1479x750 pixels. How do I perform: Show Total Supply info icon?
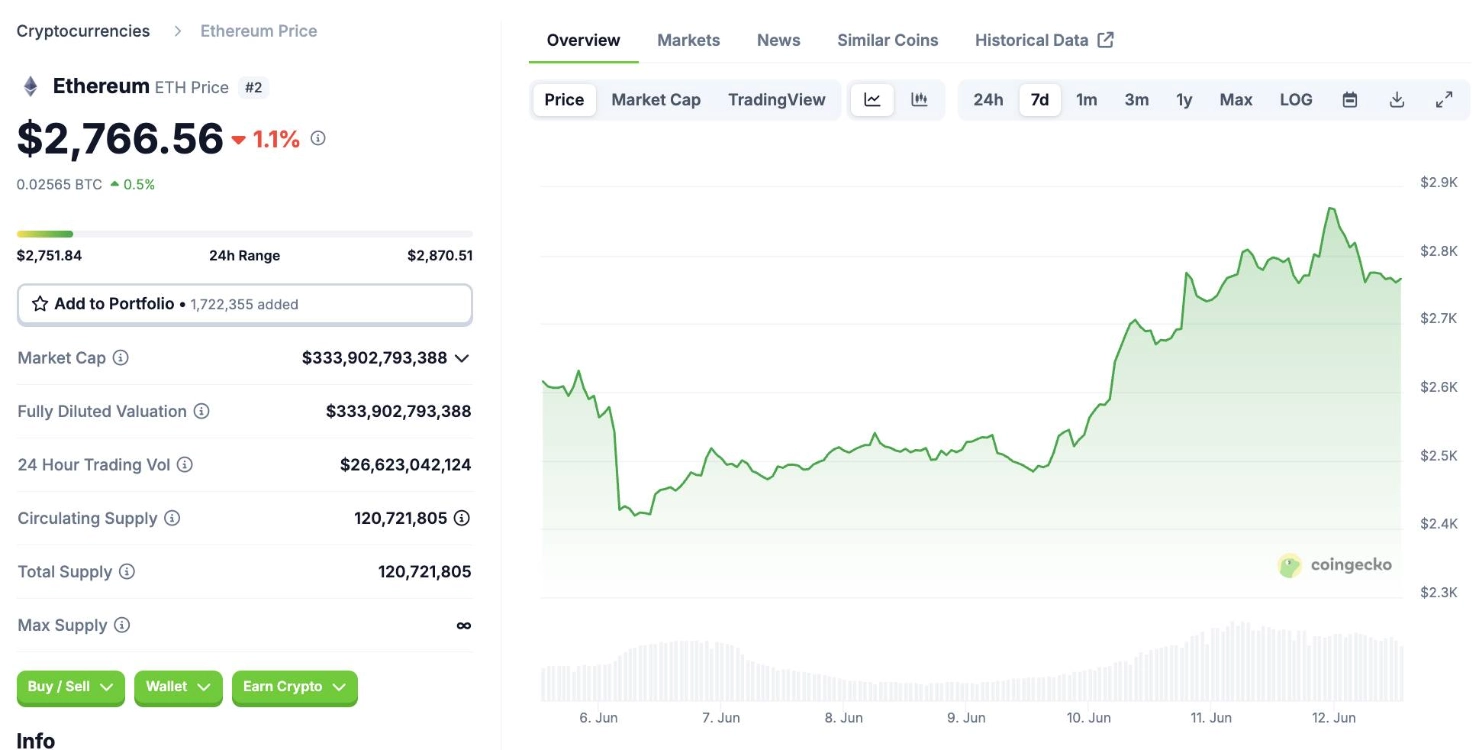point(127,571)
